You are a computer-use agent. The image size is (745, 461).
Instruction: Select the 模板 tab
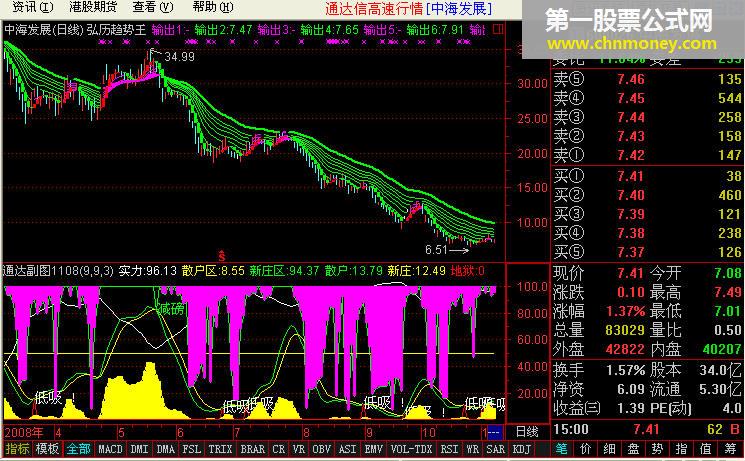(48, 449)
